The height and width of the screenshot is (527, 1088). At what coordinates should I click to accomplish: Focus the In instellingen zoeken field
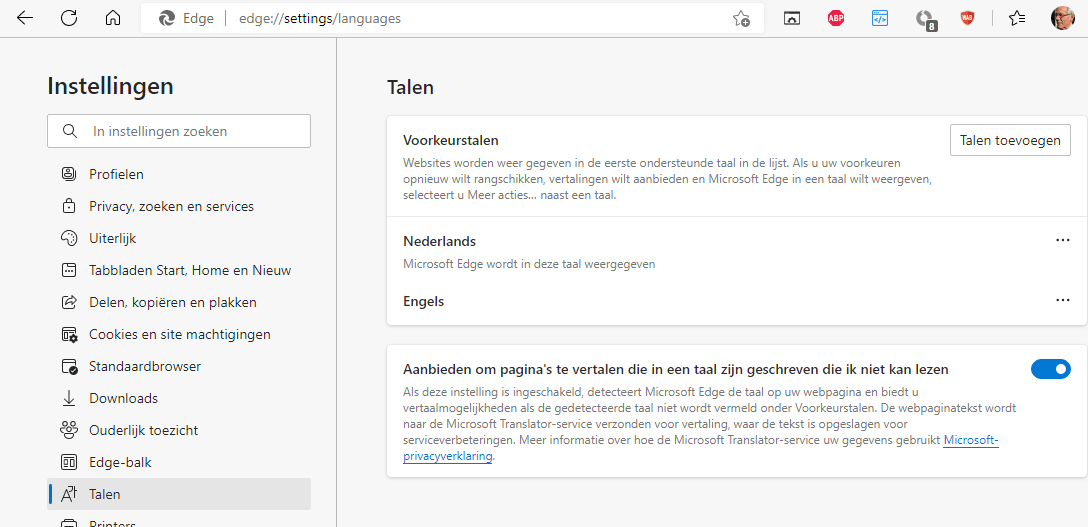(179, 131)
